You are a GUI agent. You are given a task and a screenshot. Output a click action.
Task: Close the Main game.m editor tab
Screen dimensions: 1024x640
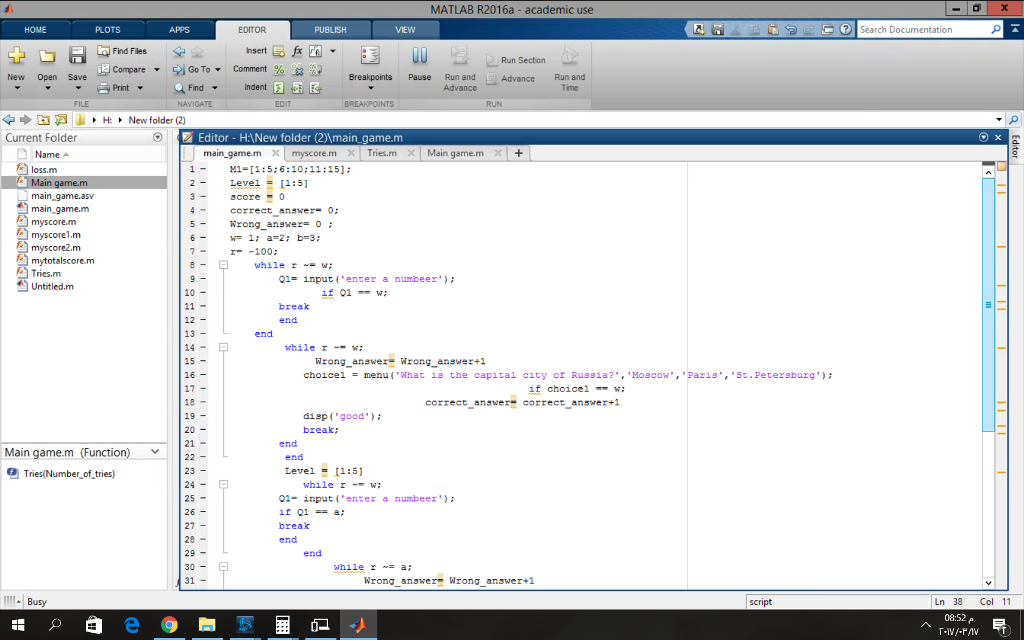point(498,153)
